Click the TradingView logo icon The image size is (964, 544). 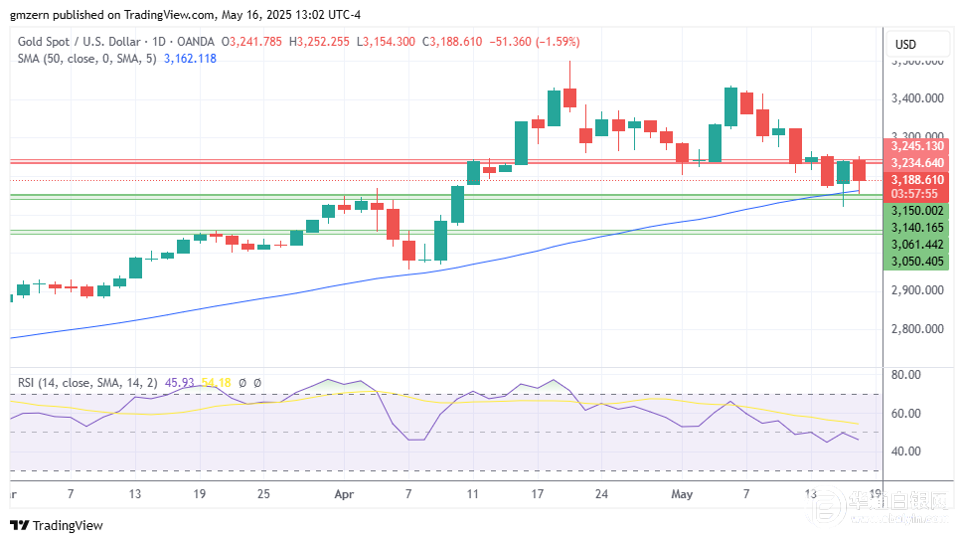[x=19, y=526]
